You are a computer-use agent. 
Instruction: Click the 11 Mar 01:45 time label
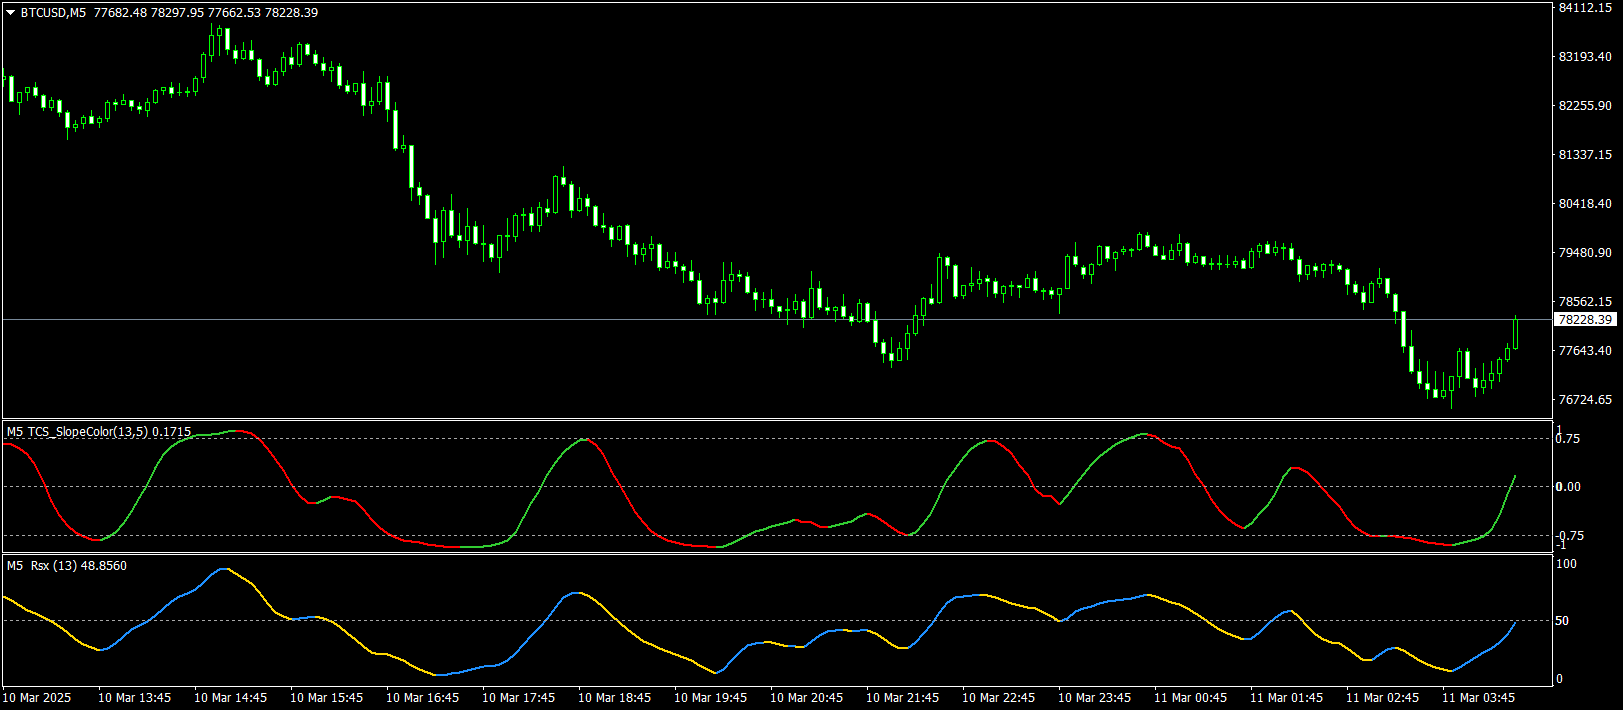(1286, 698)
